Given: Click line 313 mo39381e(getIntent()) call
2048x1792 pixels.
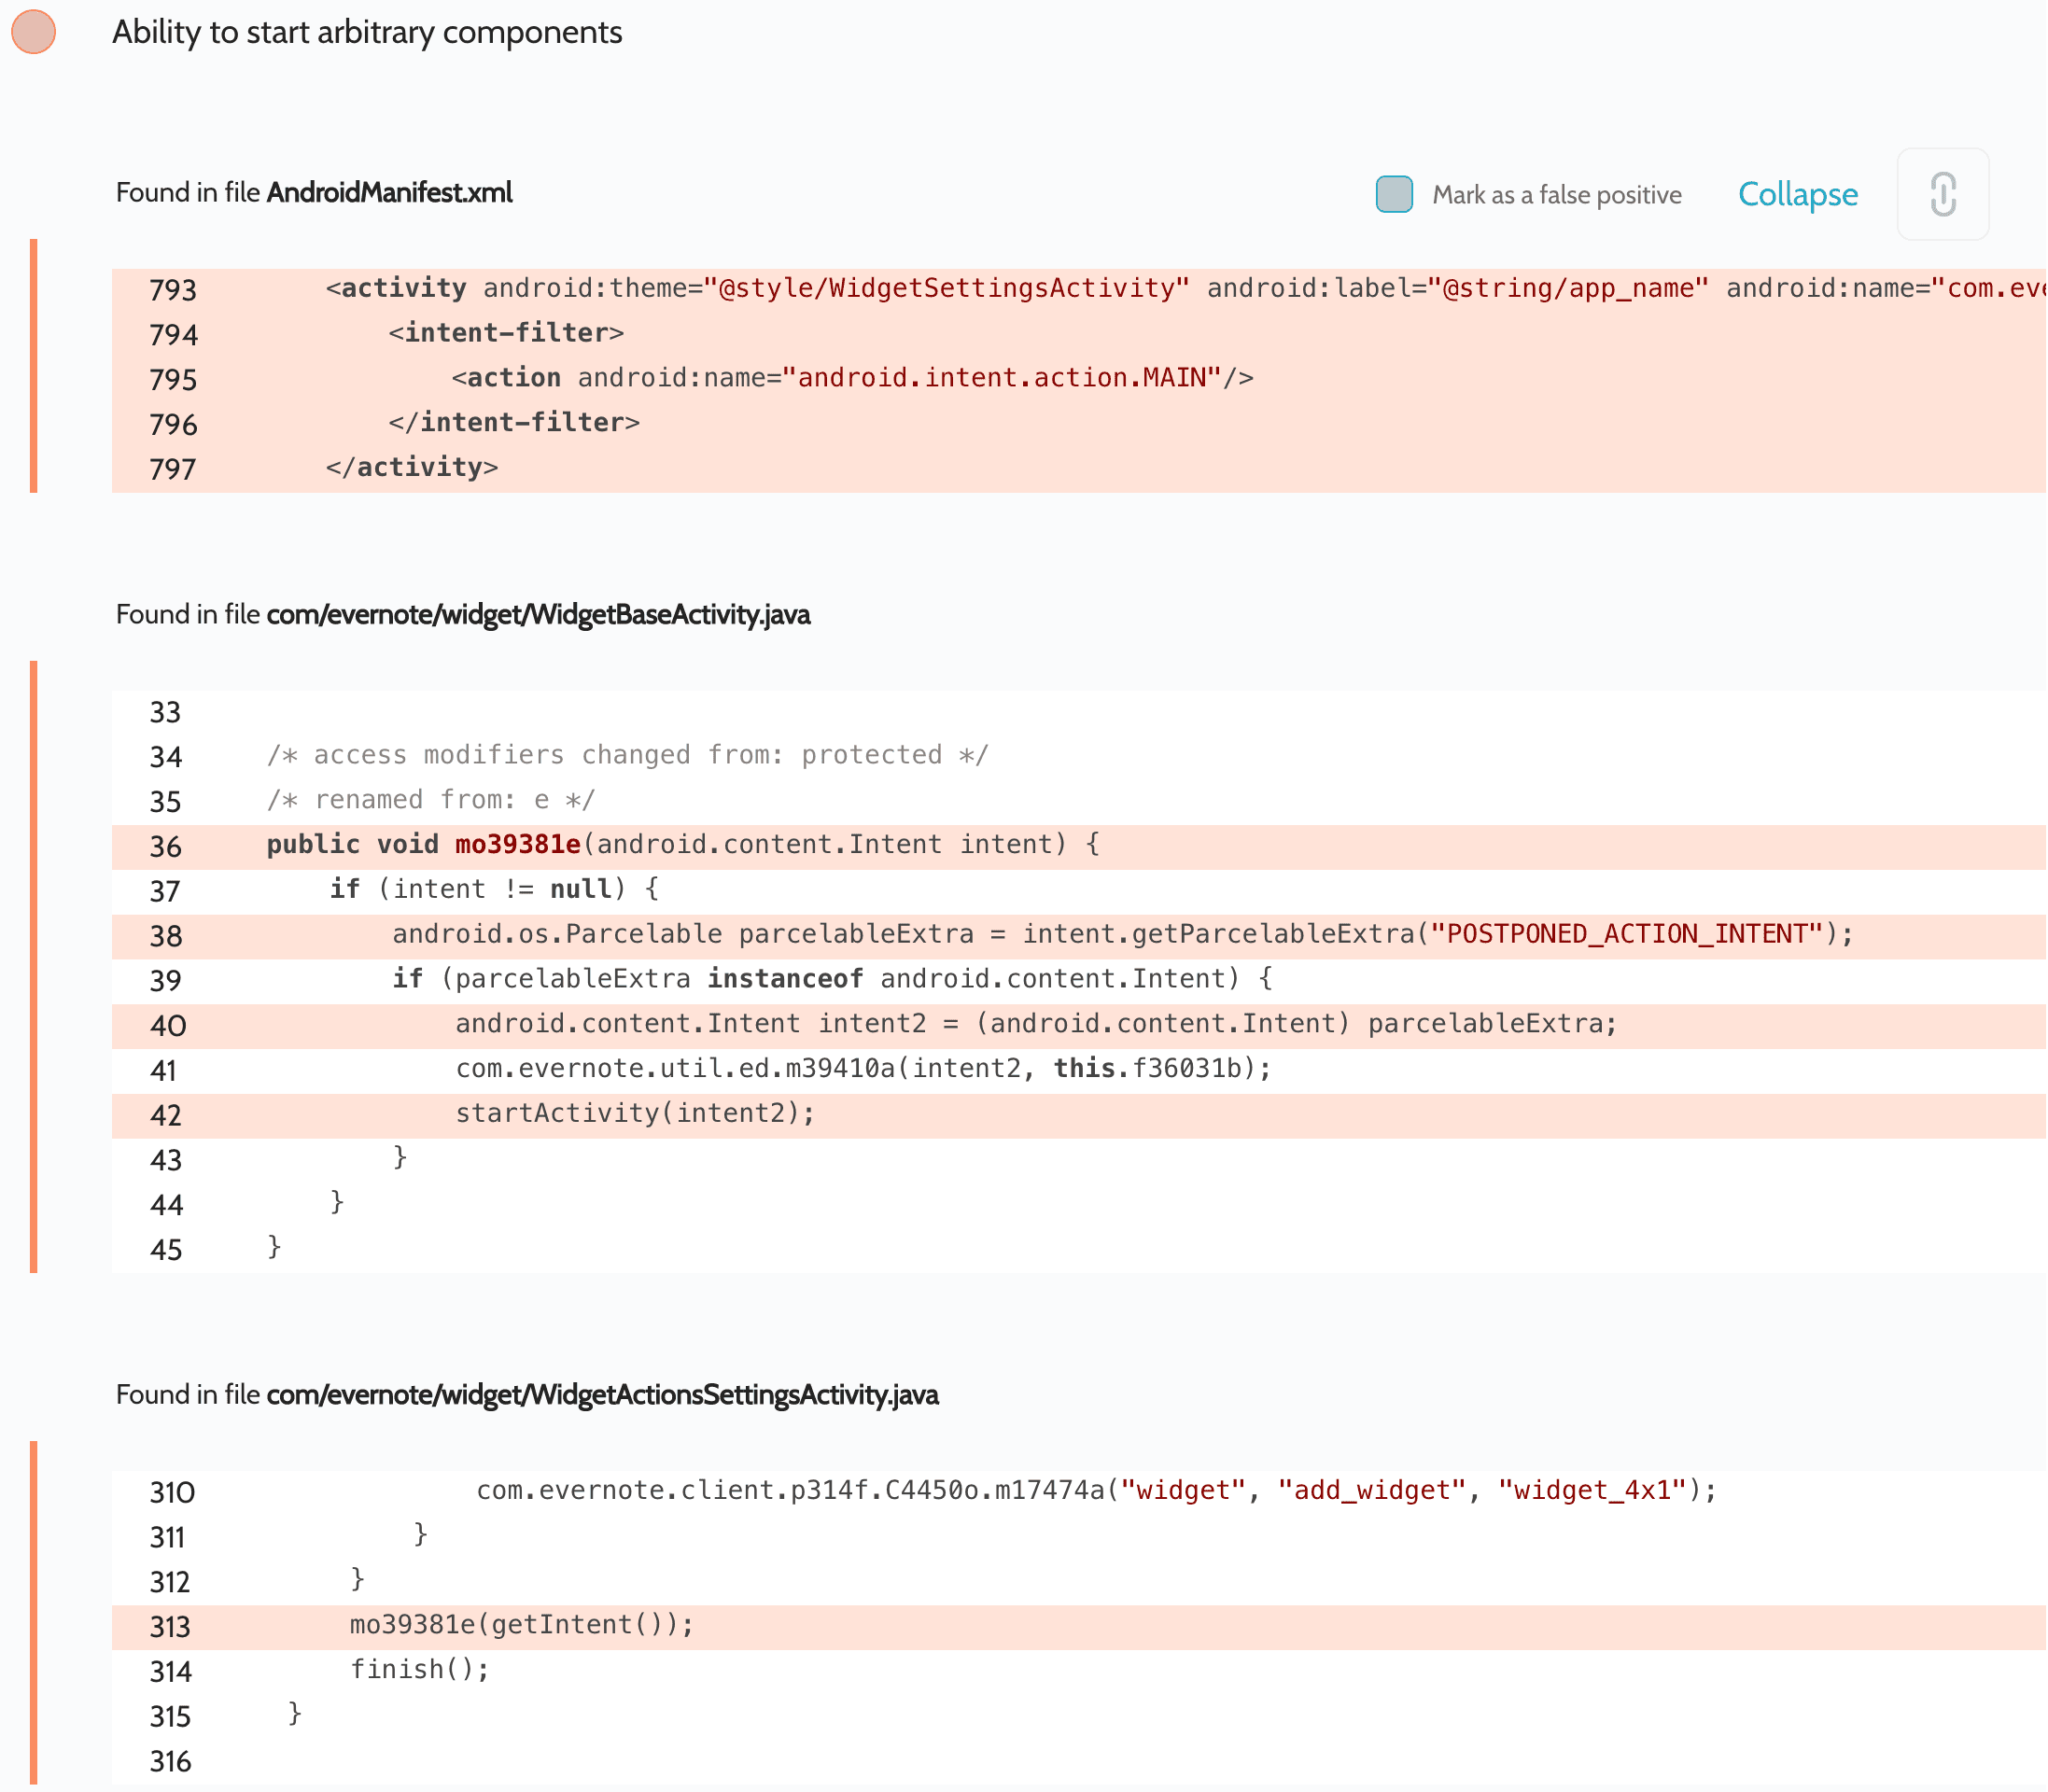Looking at the screenshot, I should (x=521, y=1624).
